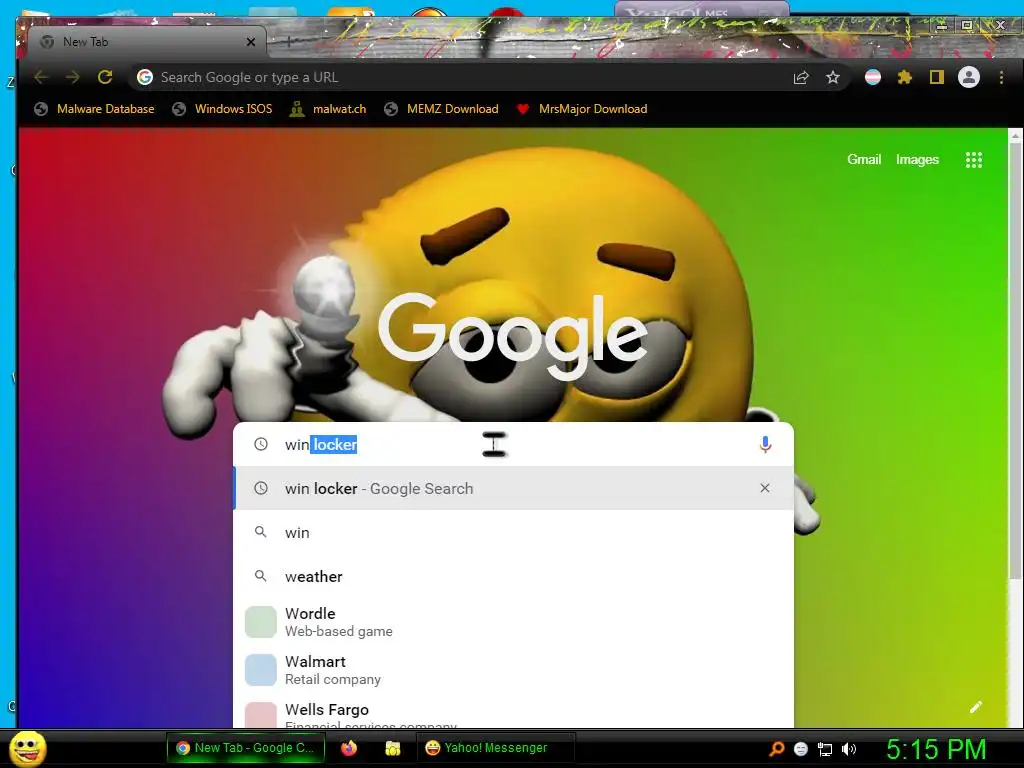Open MEMZ Download bookmark
Viewport: 1024px width, 768px height.
(441, 109)
